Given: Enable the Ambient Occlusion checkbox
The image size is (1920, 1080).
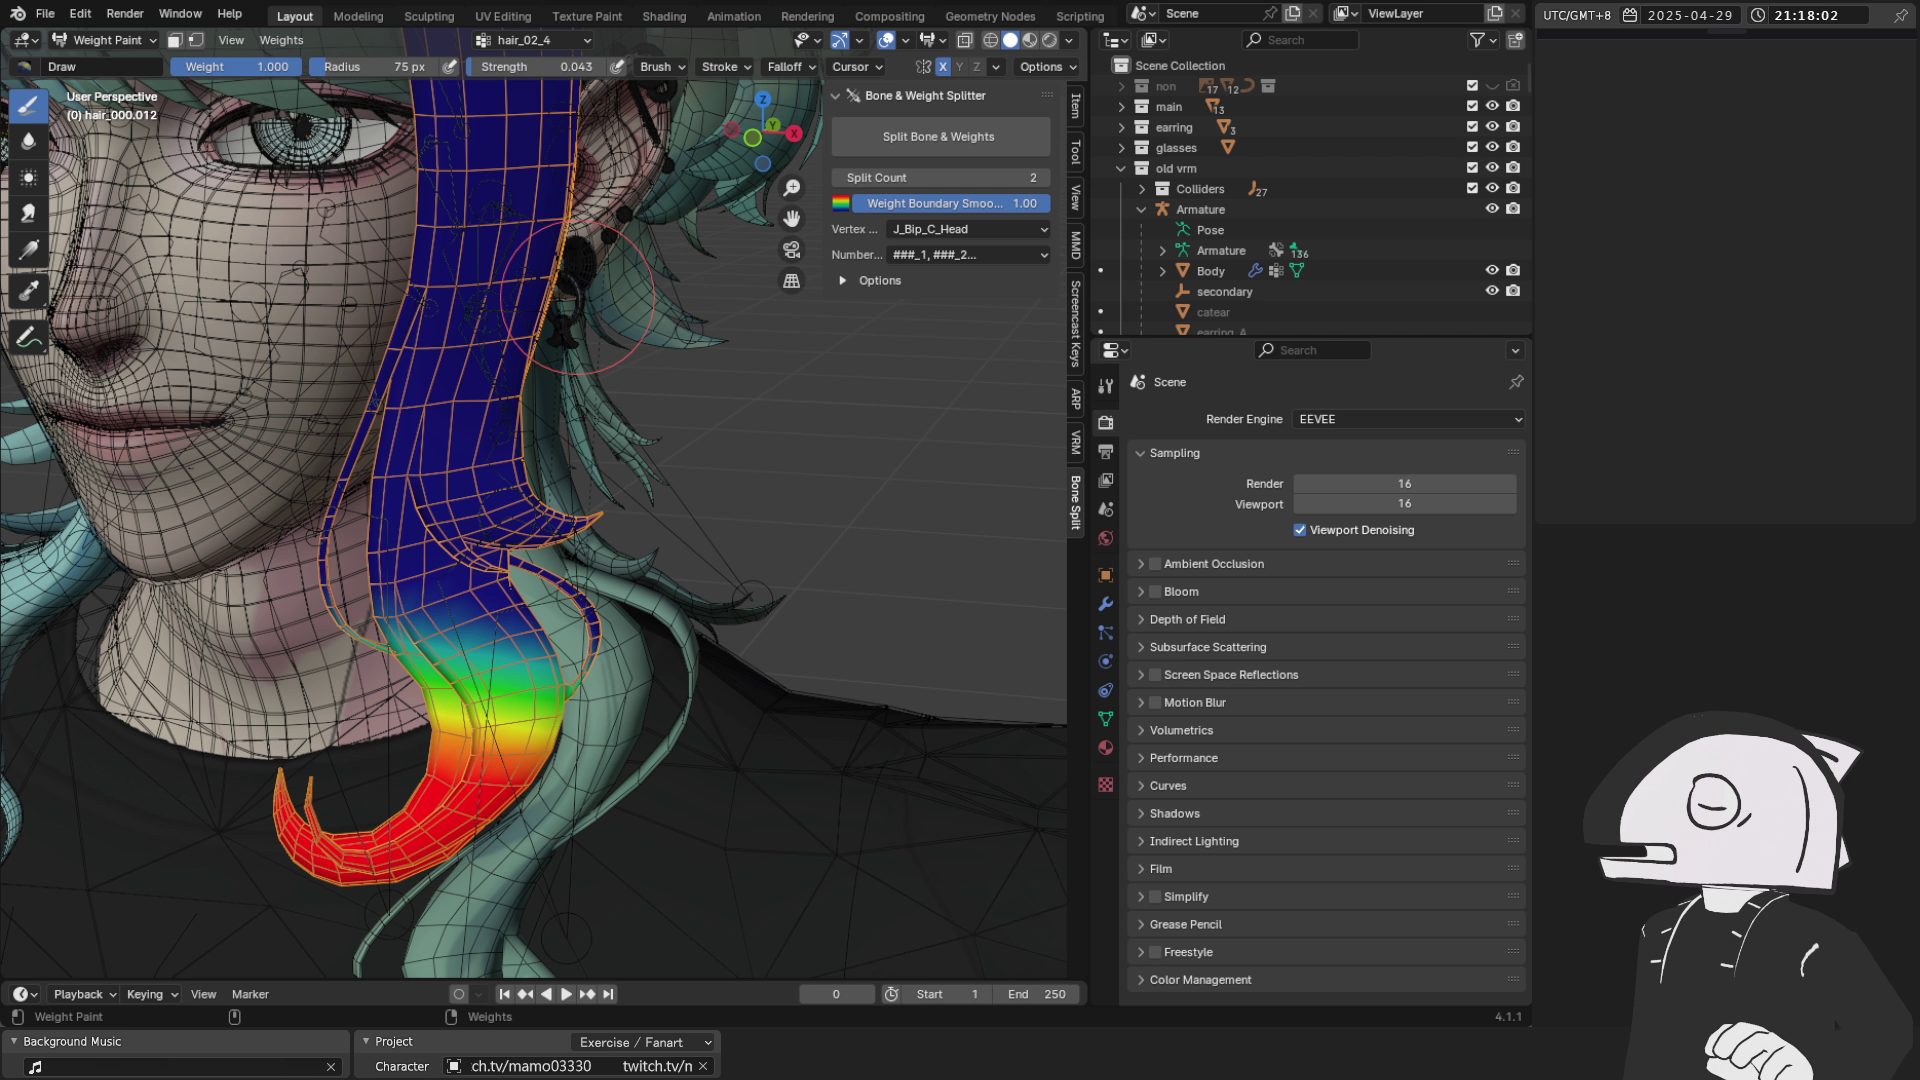Looking at the screenshot, I should pyautogui.click(x=1155, y=564).
